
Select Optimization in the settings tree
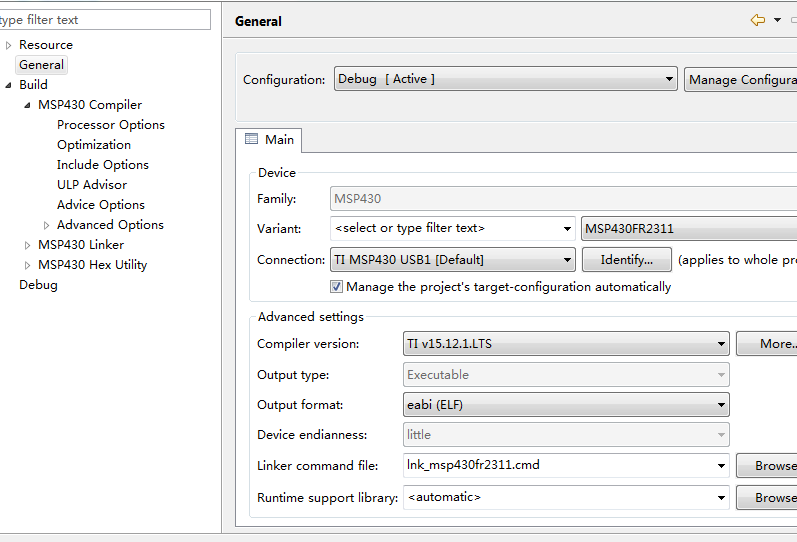pos(94,145)
